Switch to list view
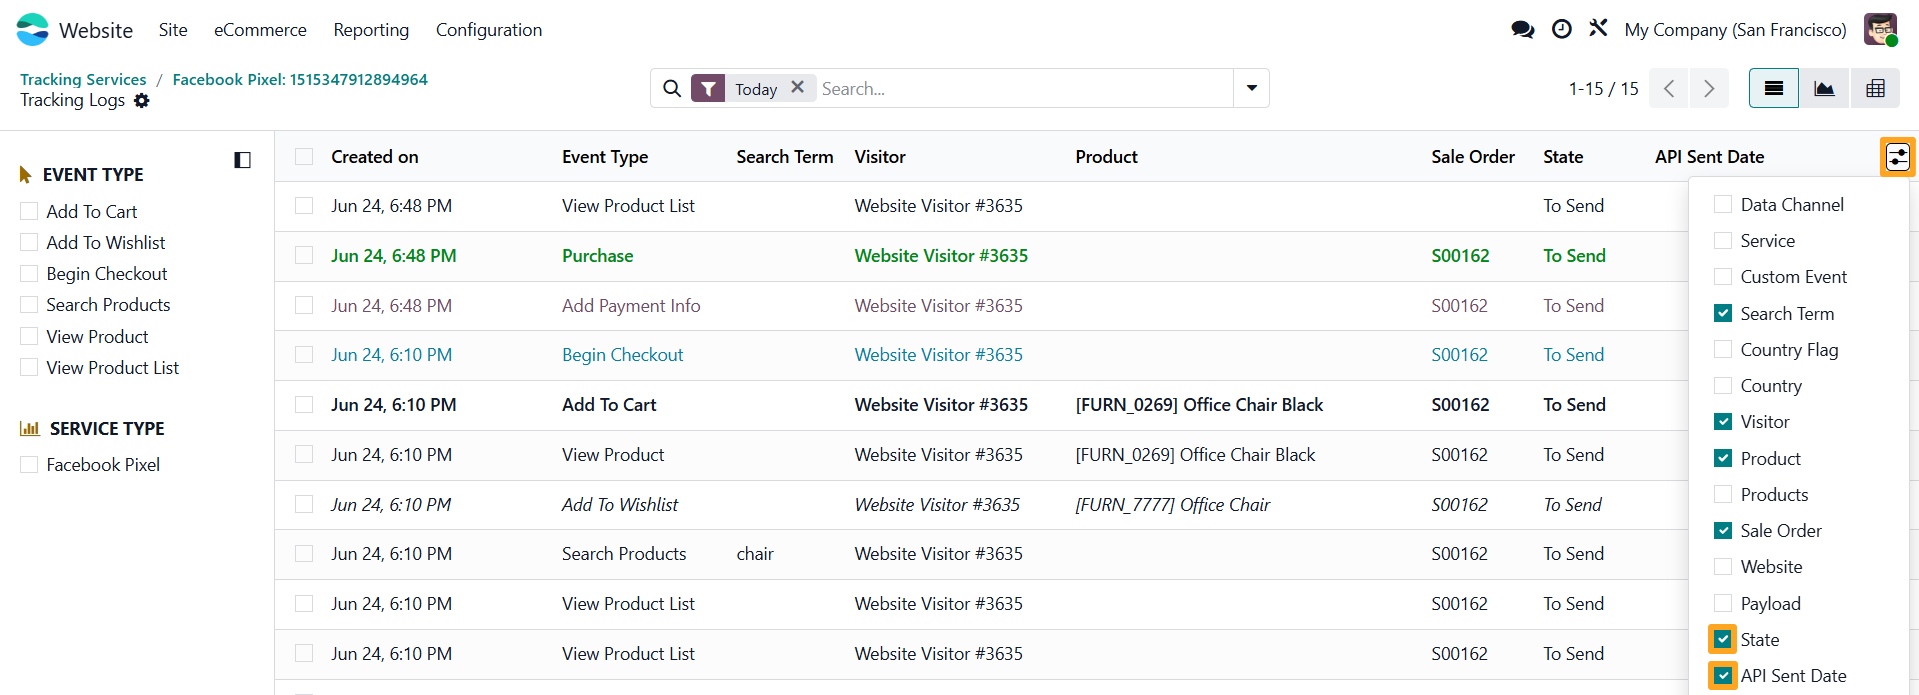 (1774, 89)
